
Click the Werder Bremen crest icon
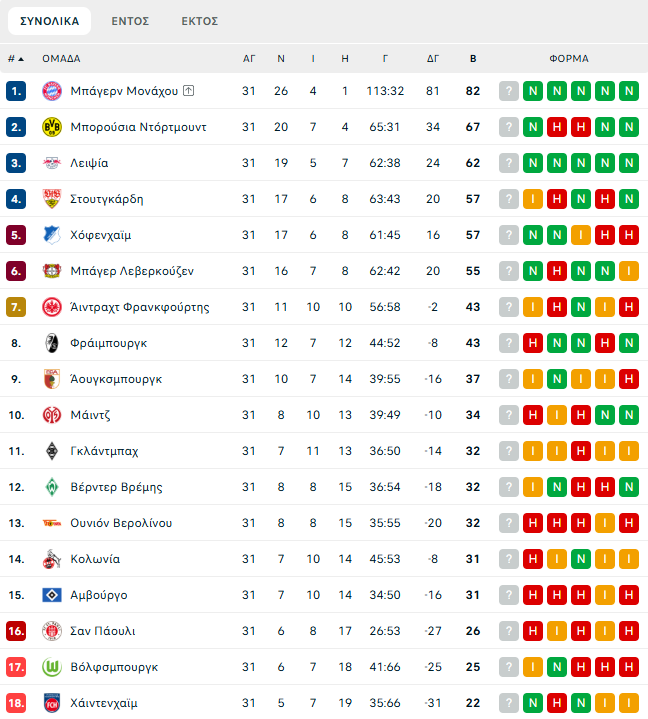pos(52,487)
